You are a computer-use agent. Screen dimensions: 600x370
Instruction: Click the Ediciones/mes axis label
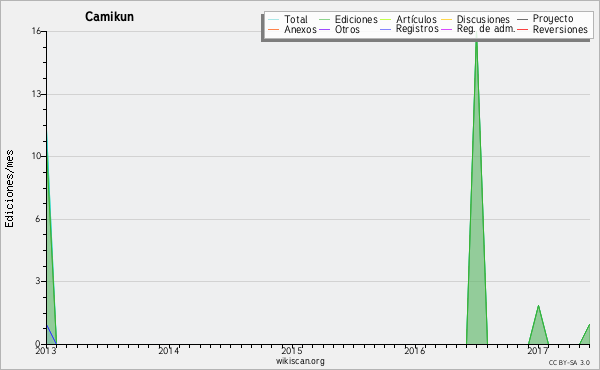[x=9, y=189]
